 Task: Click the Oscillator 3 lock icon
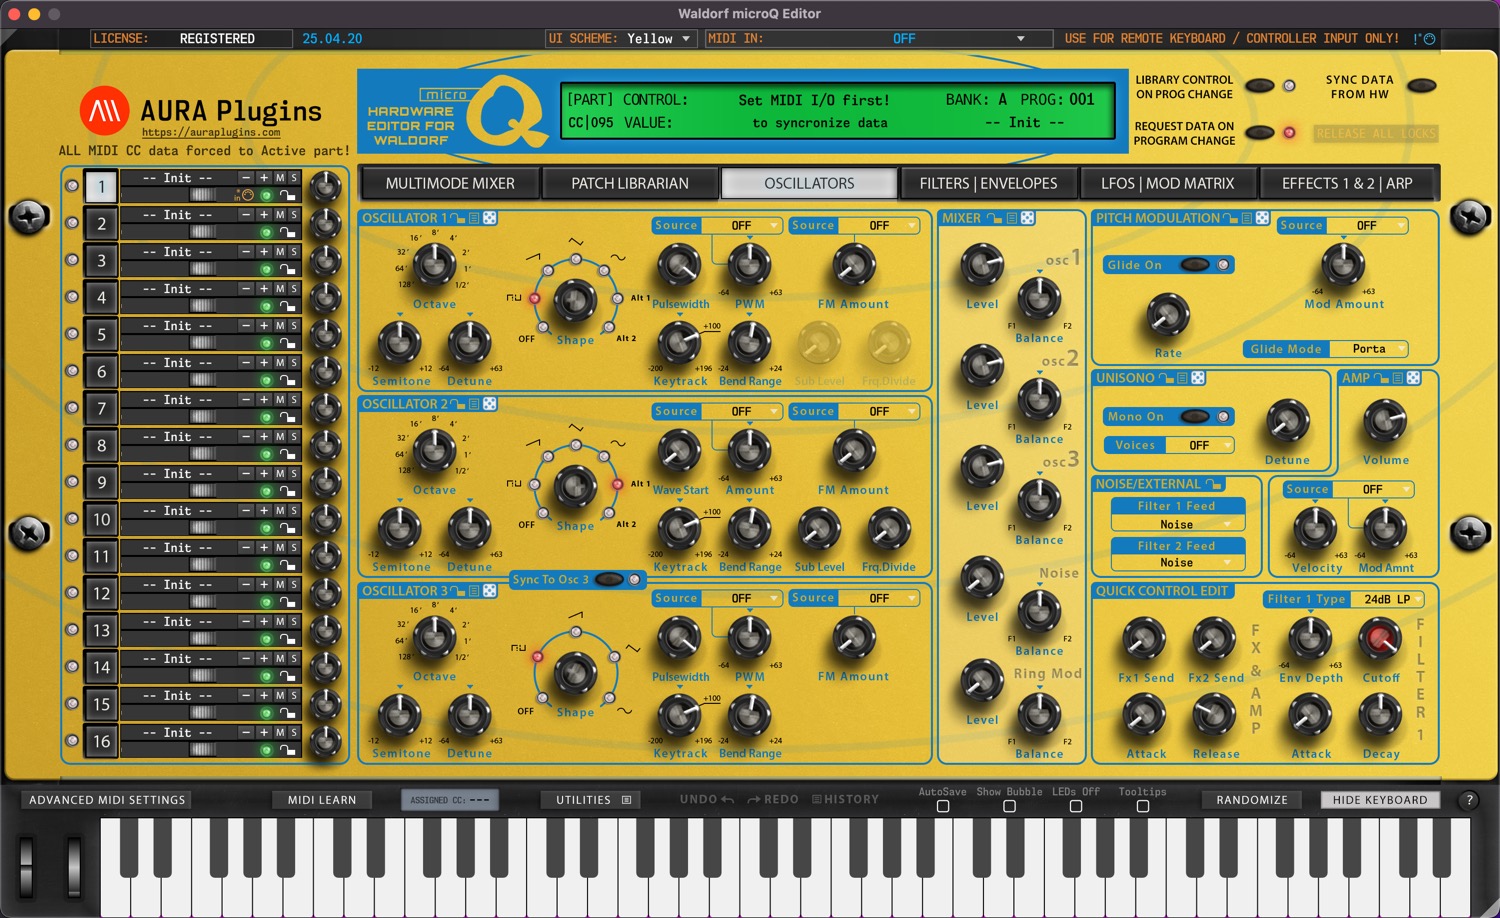[x=459, y=591]
